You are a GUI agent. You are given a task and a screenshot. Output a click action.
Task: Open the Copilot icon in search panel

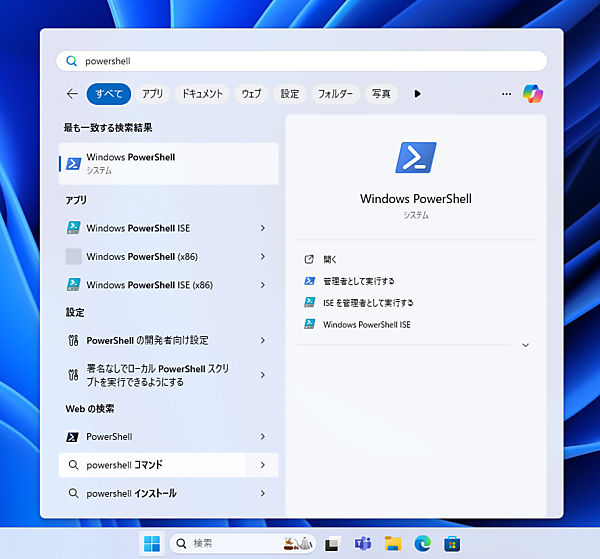tap(533, 93)
